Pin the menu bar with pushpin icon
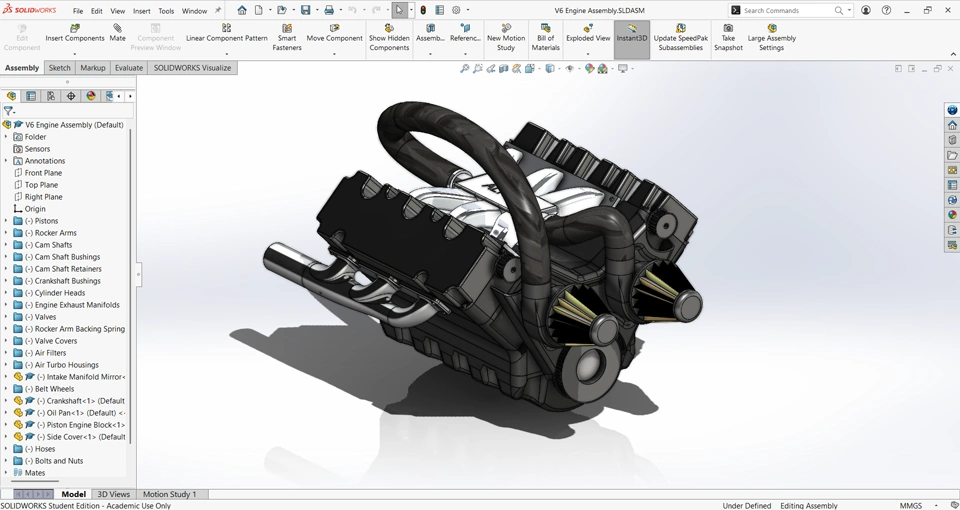960x510 pixels. tap(218, 10)
